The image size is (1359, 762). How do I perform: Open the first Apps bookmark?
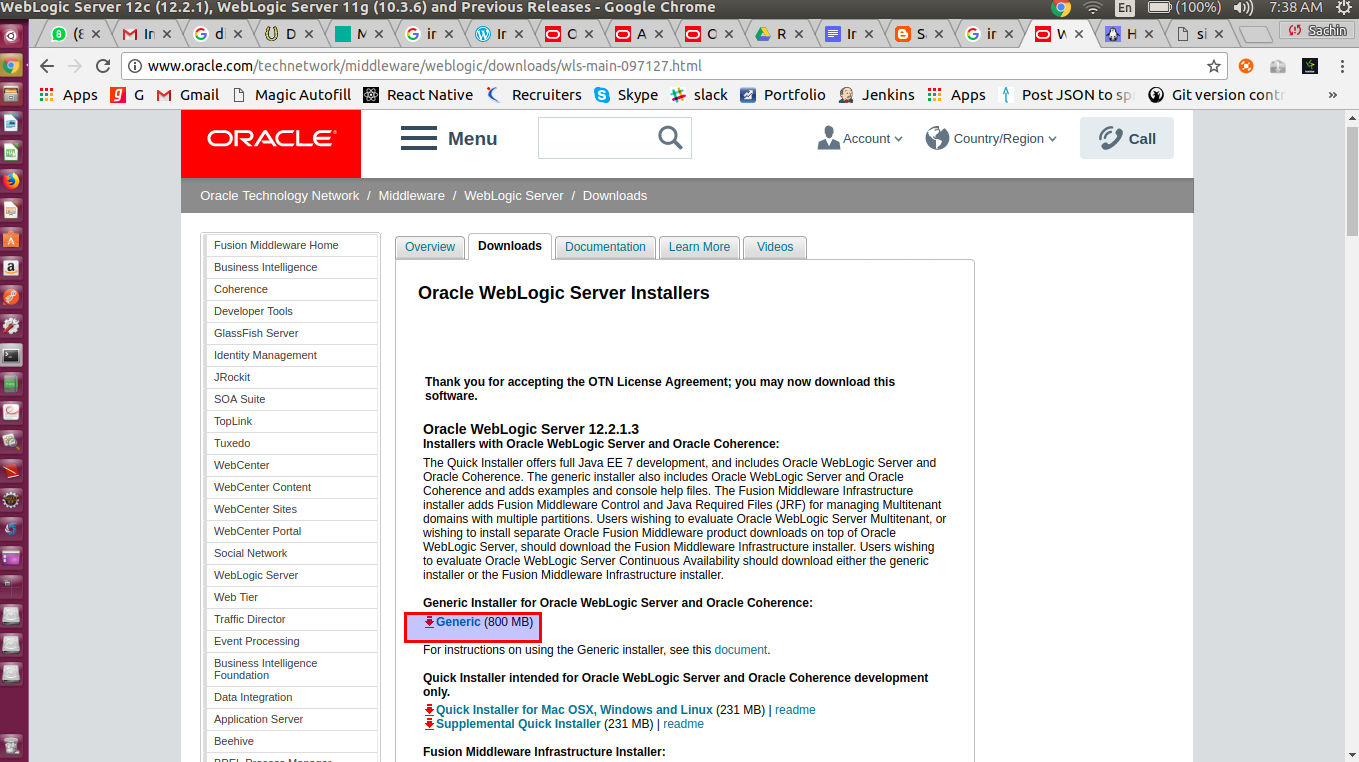click(69, 95)
